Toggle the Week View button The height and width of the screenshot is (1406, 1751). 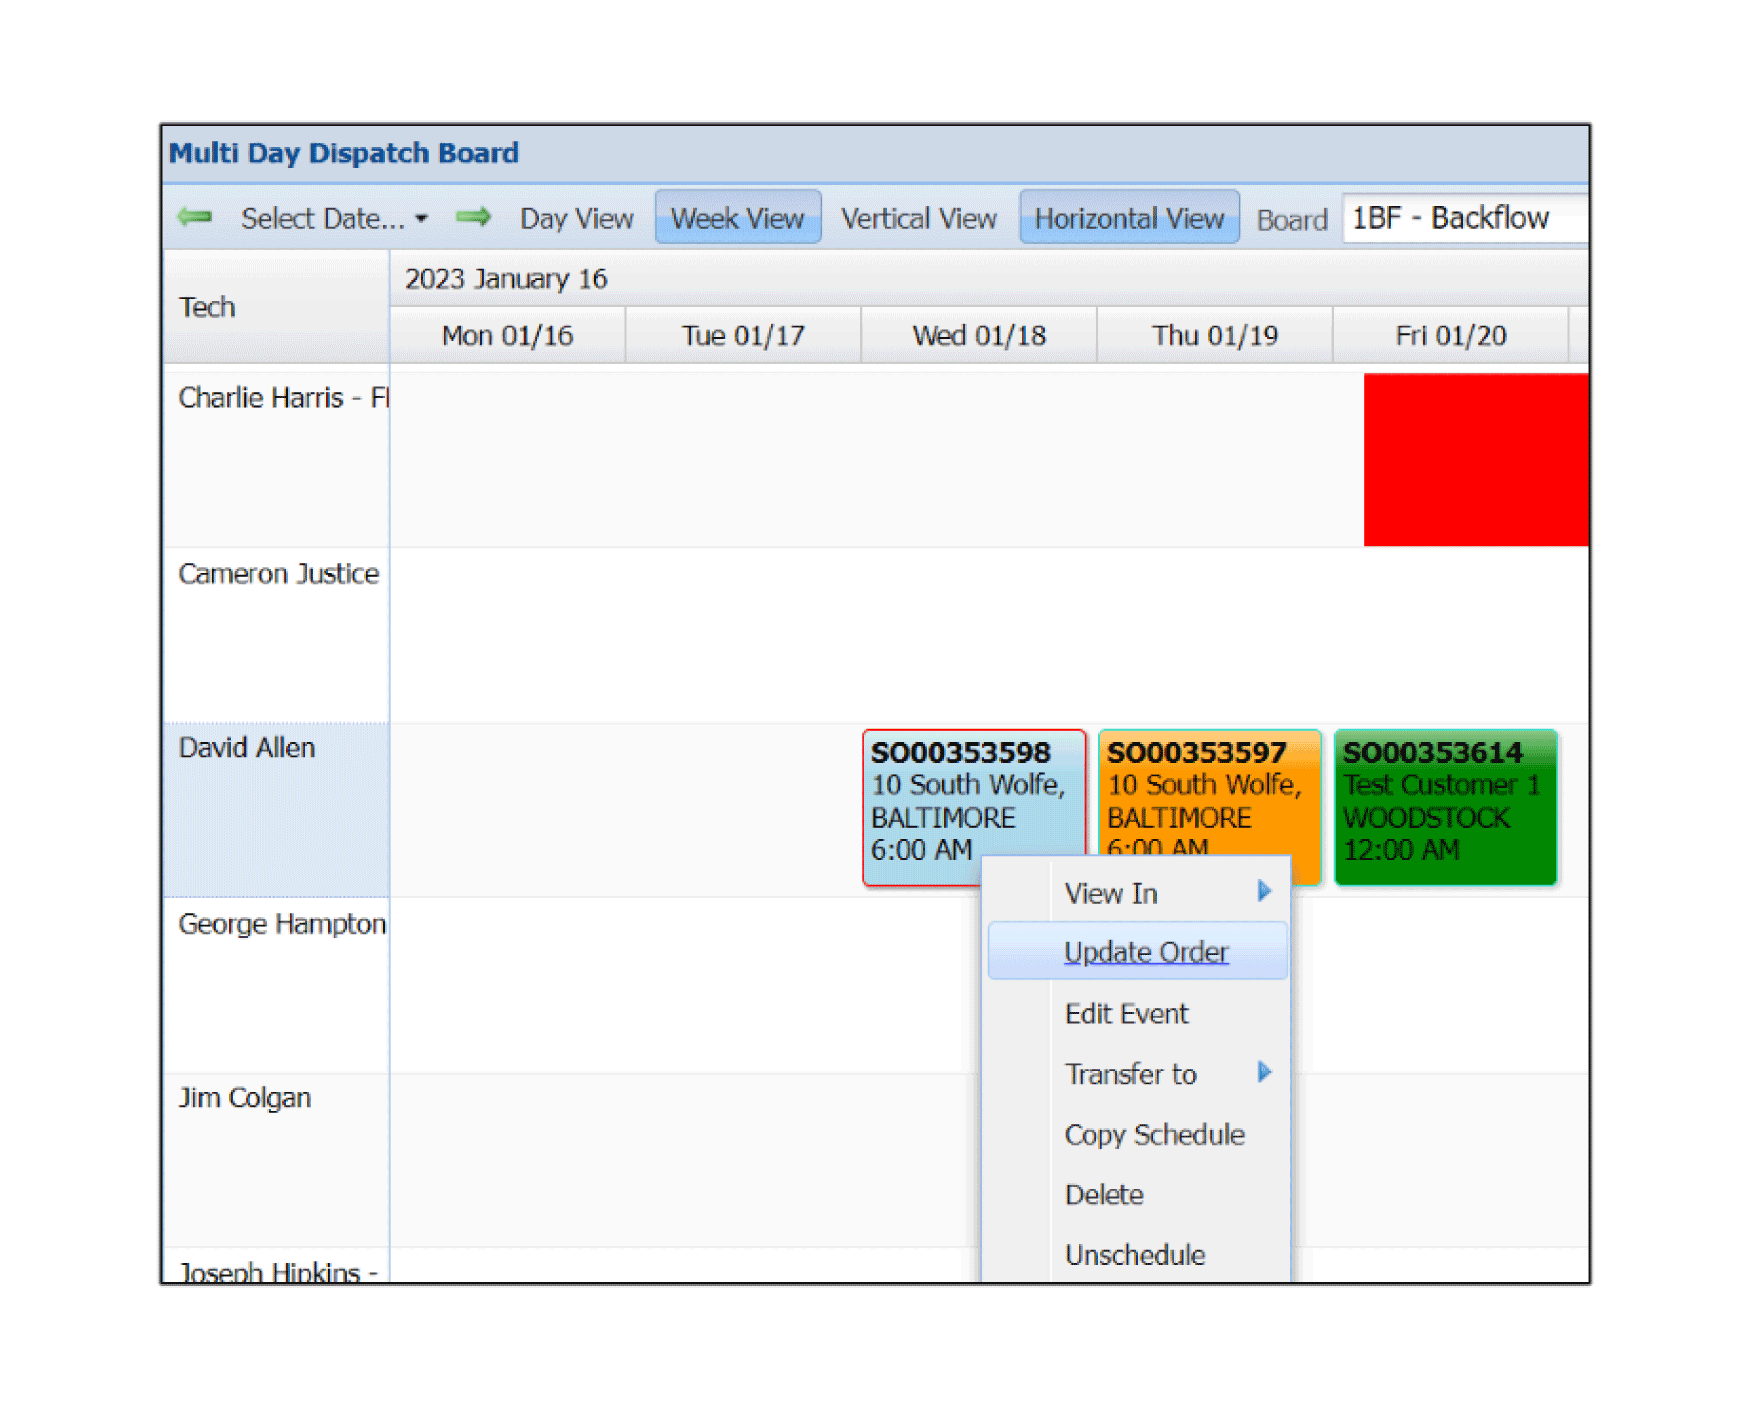coord(737,218)
